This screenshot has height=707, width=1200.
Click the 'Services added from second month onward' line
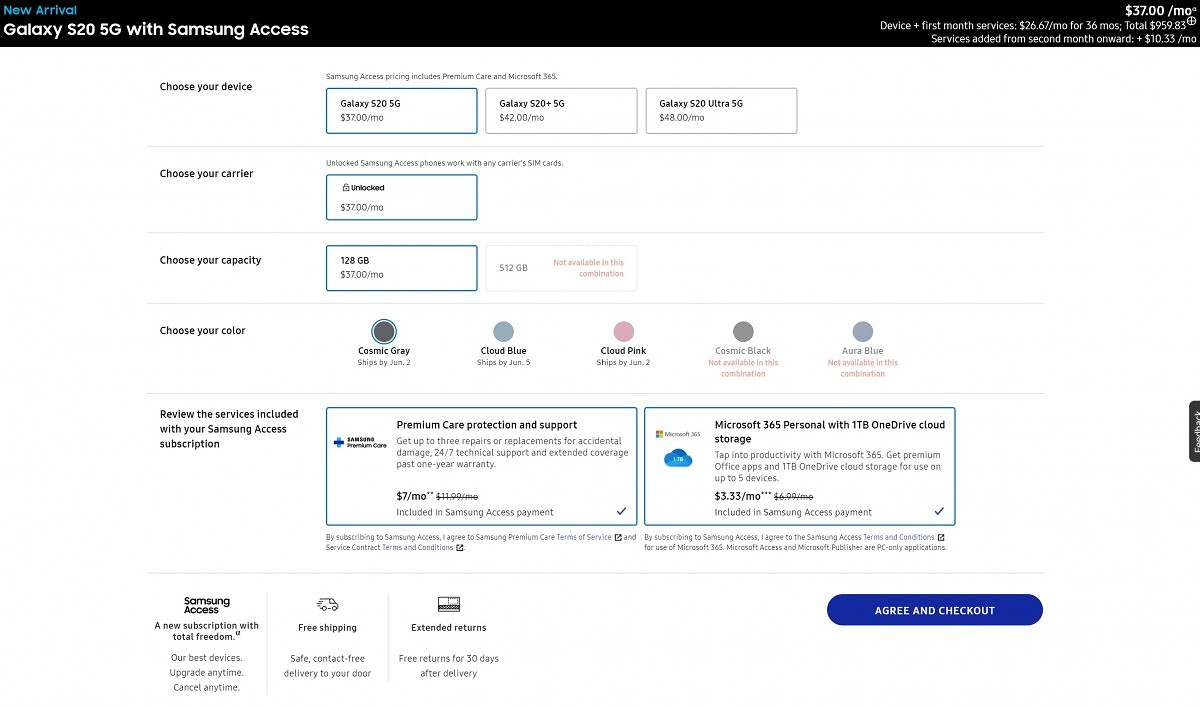pyautogui.click(x=1061, y=39)
